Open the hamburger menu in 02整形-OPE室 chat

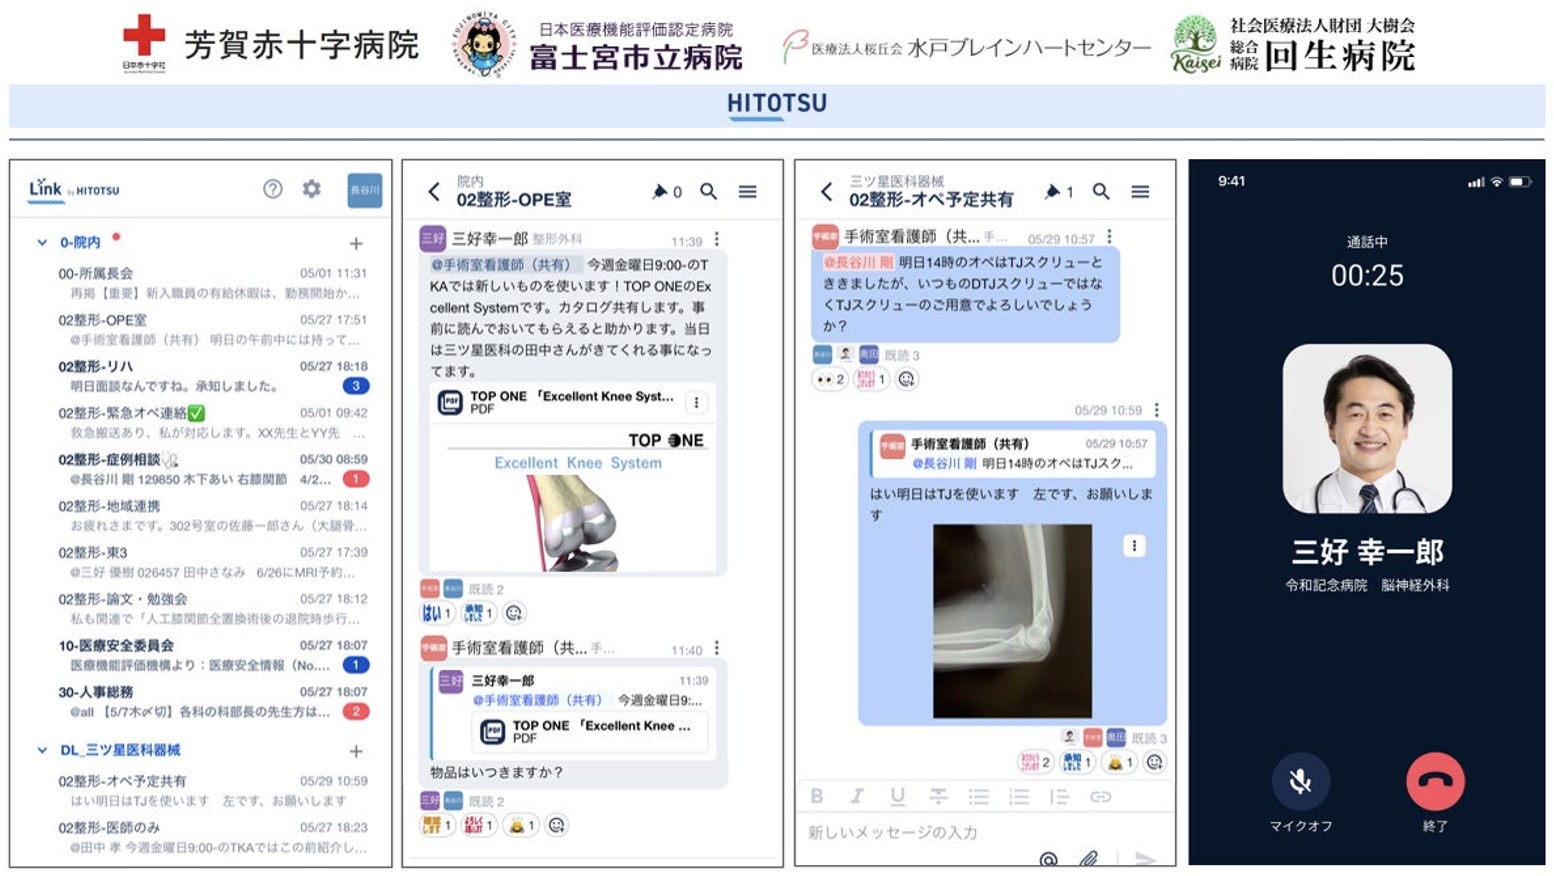(x=748, y=192)
